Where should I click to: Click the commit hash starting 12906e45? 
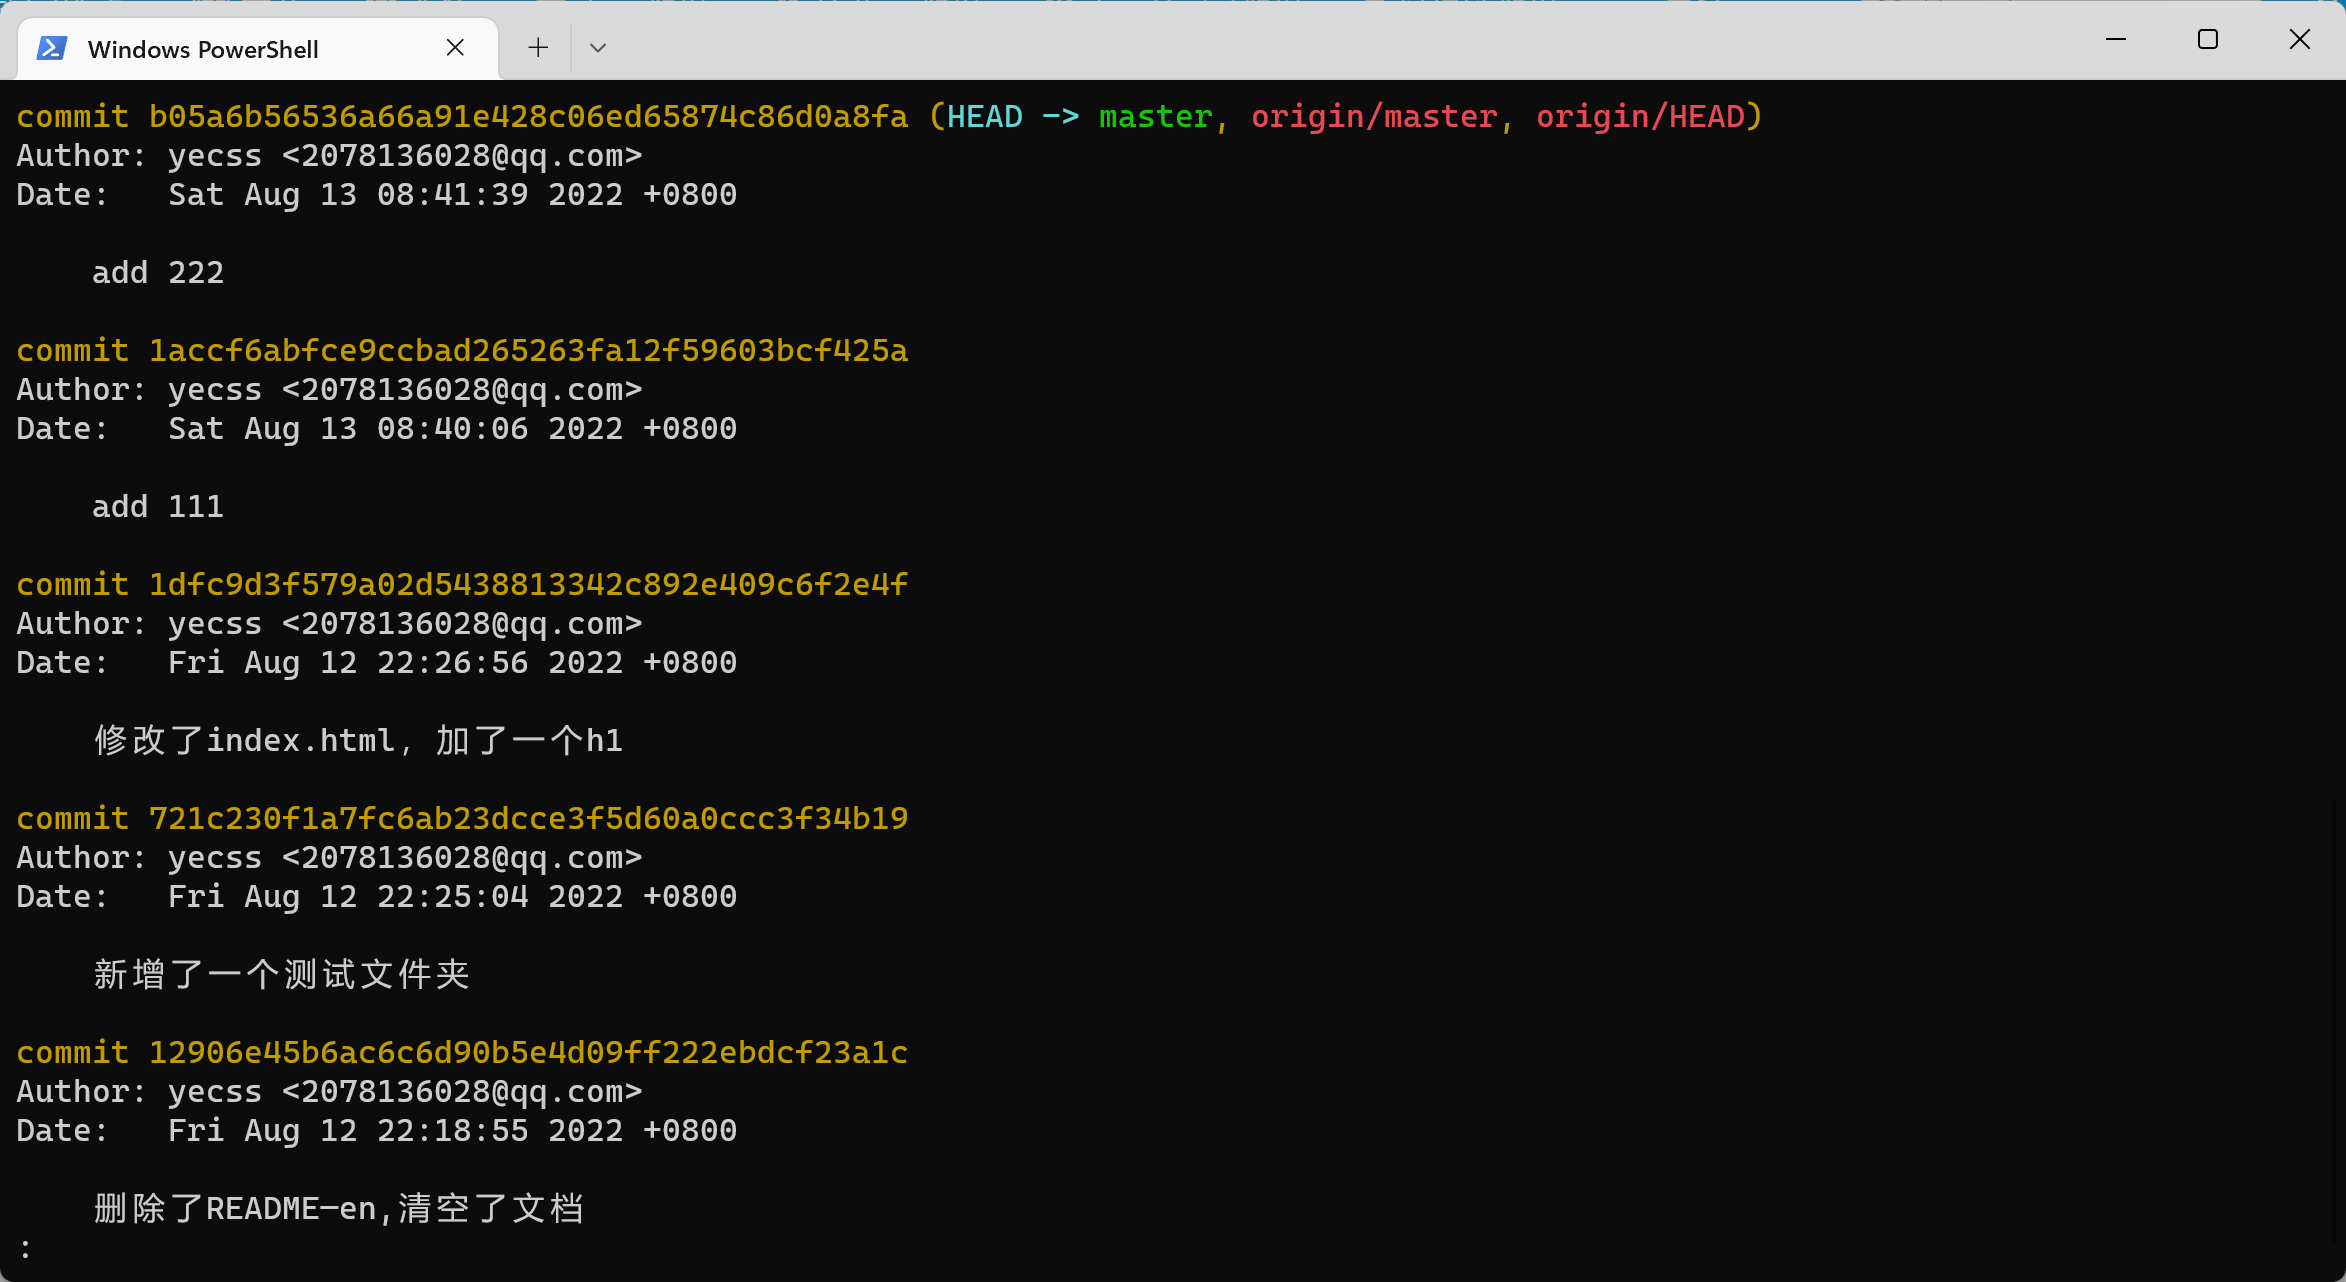[528, 1053]
